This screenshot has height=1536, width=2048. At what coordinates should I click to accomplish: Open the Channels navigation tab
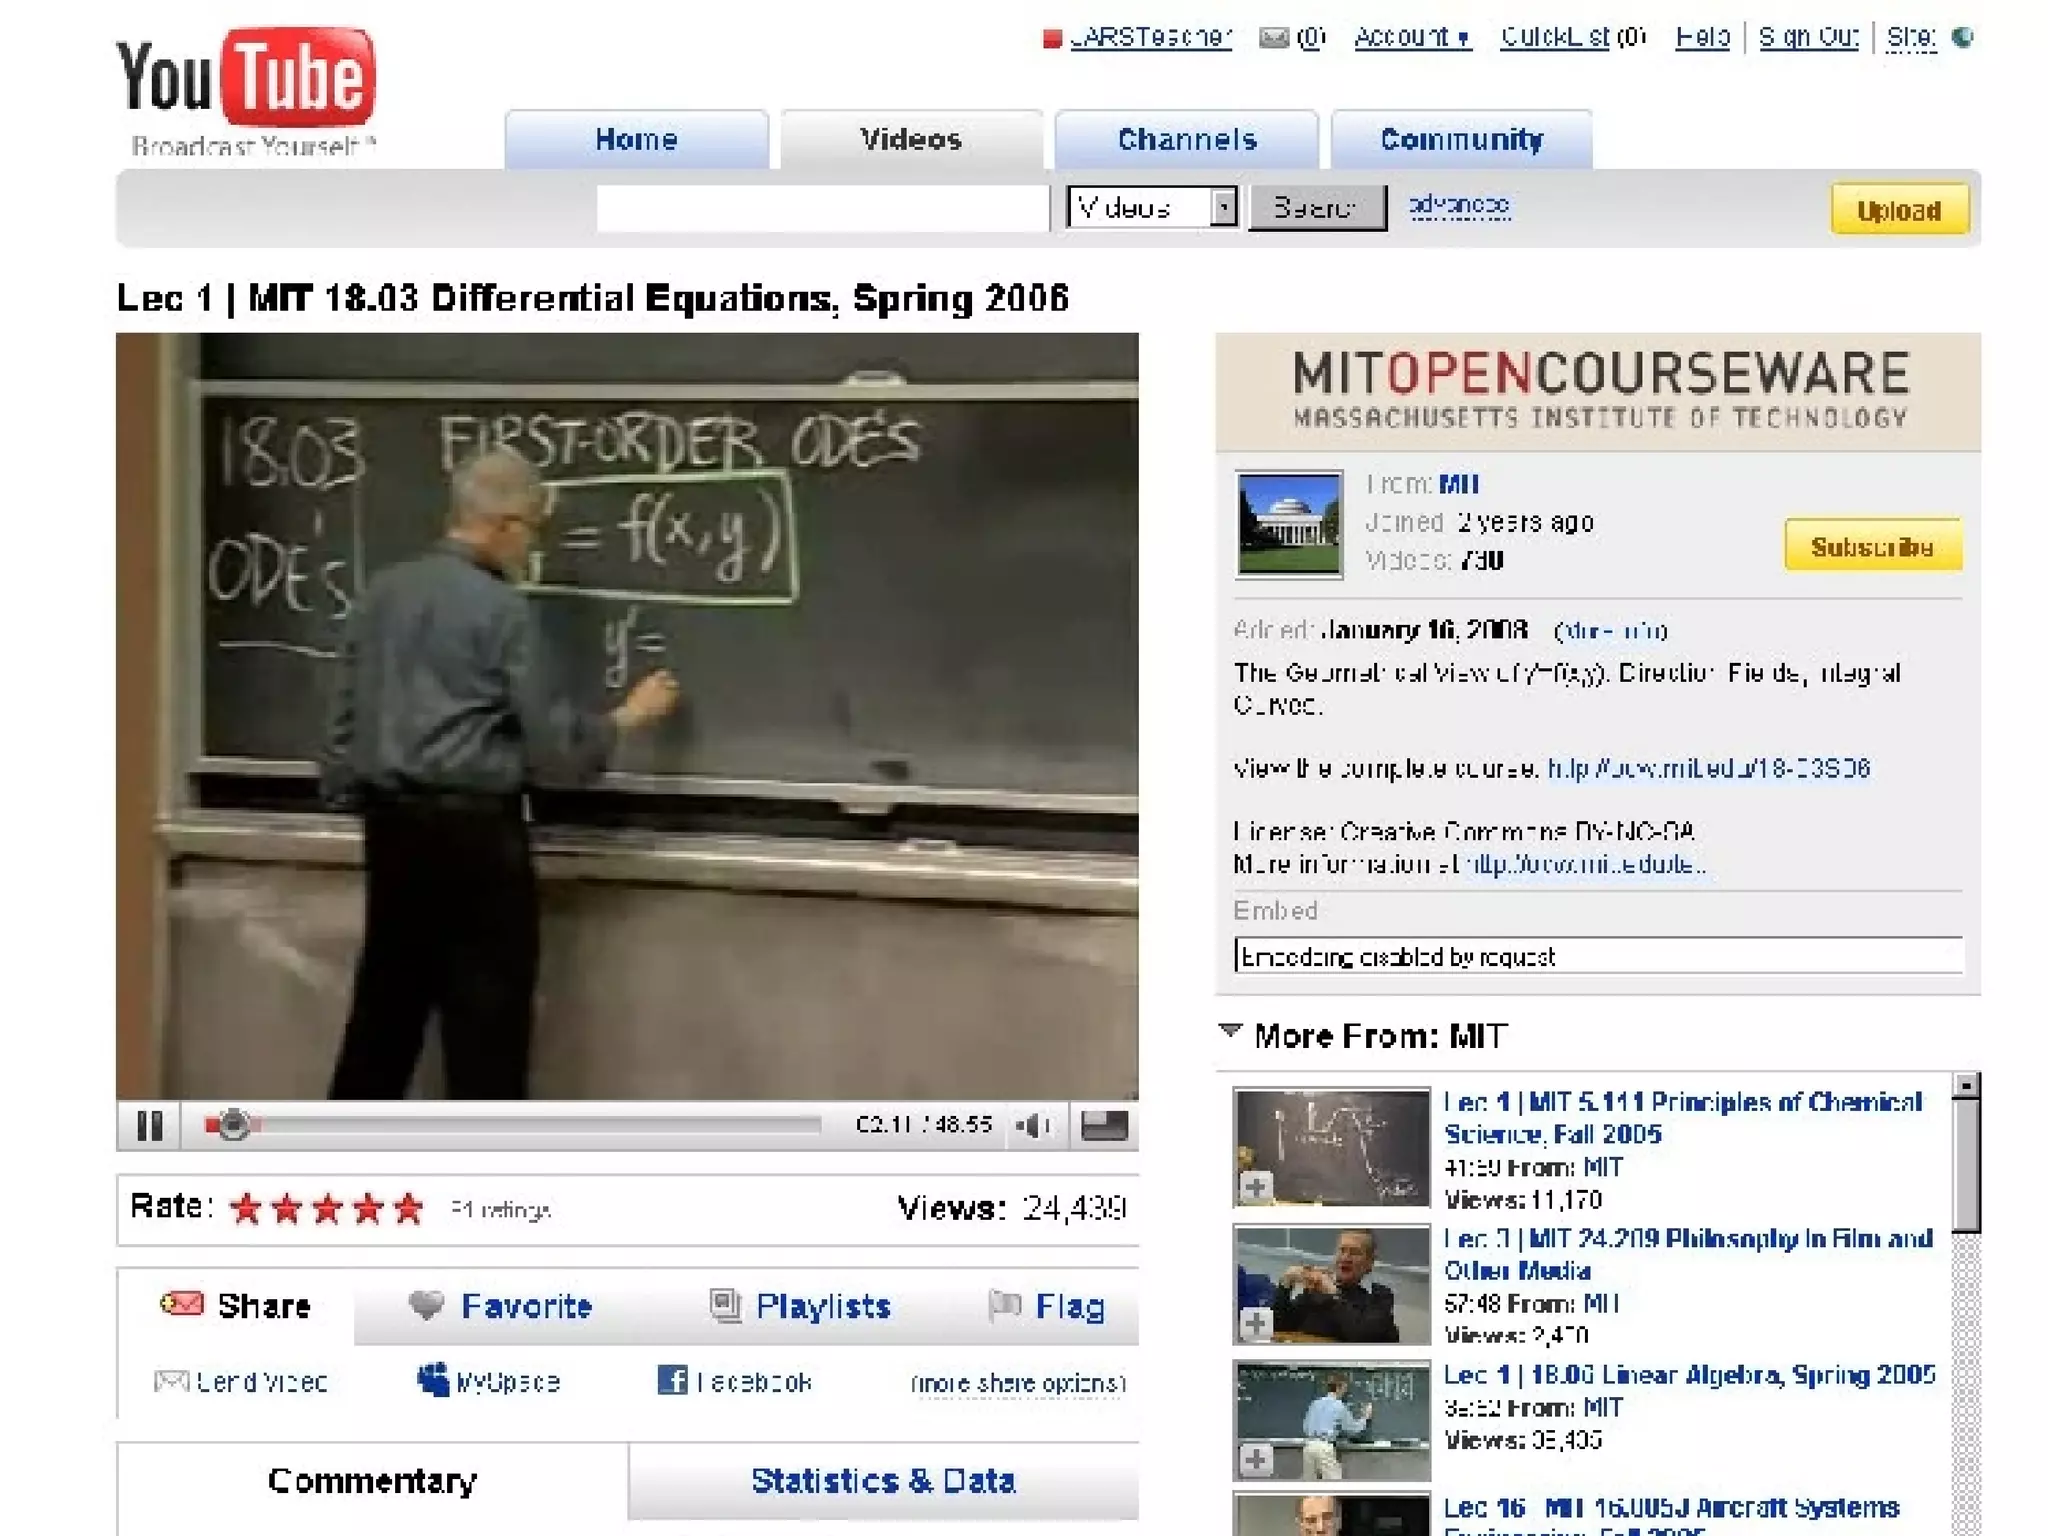pos(1186,140)
